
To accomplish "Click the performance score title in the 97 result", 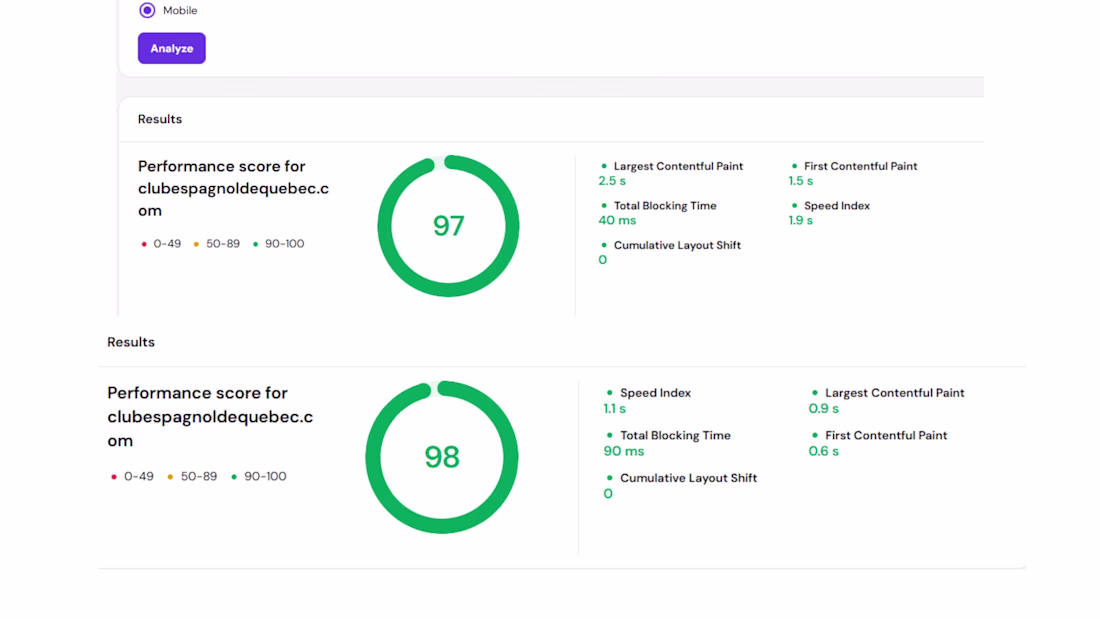I will 234,188.
